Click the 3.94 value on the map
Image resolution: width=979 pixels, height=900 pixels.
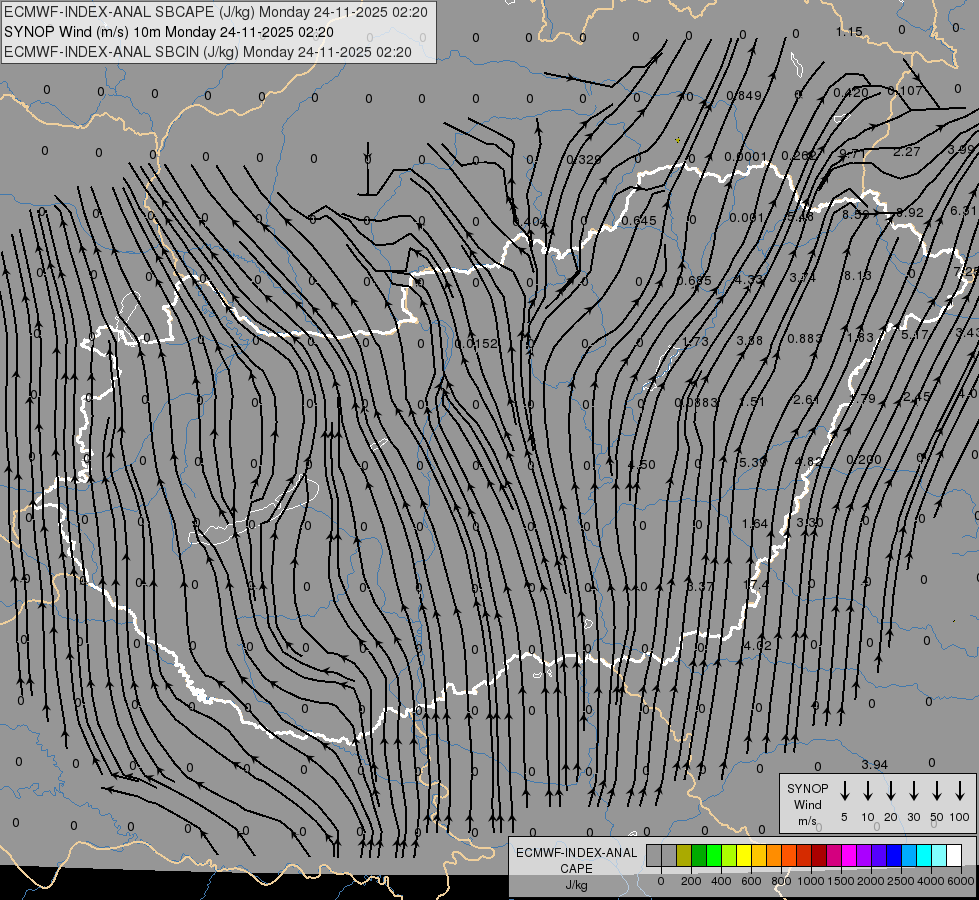pos(875,764)
